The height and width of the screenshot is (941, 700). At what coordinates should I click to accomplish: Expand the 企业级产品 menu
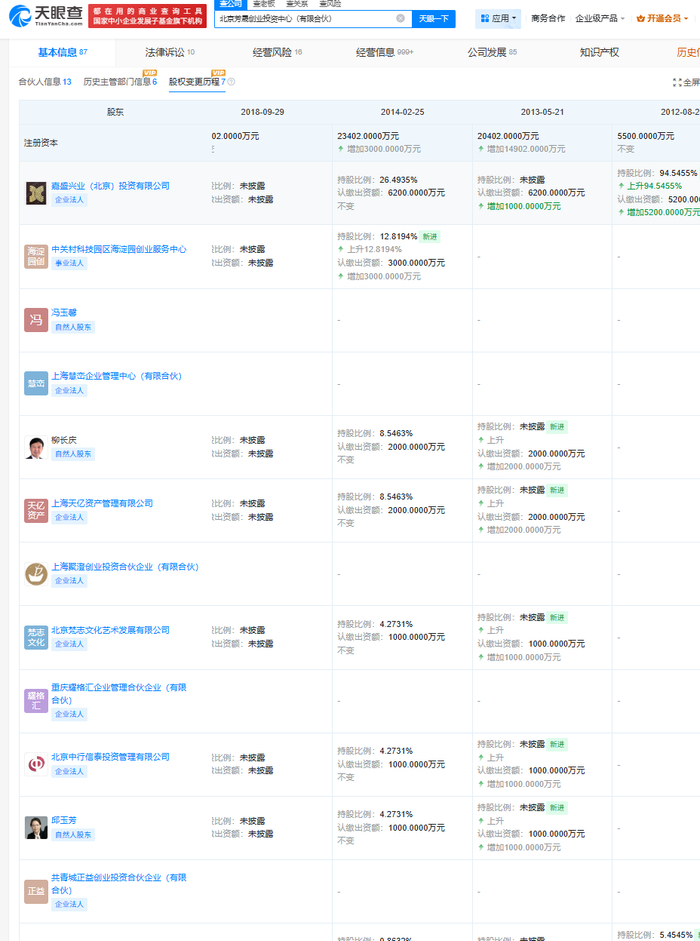599,19
